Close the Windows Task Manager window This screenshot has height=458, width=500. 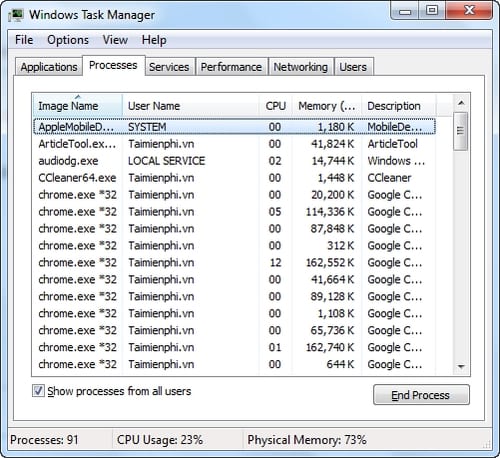click(x=469, y=11)
